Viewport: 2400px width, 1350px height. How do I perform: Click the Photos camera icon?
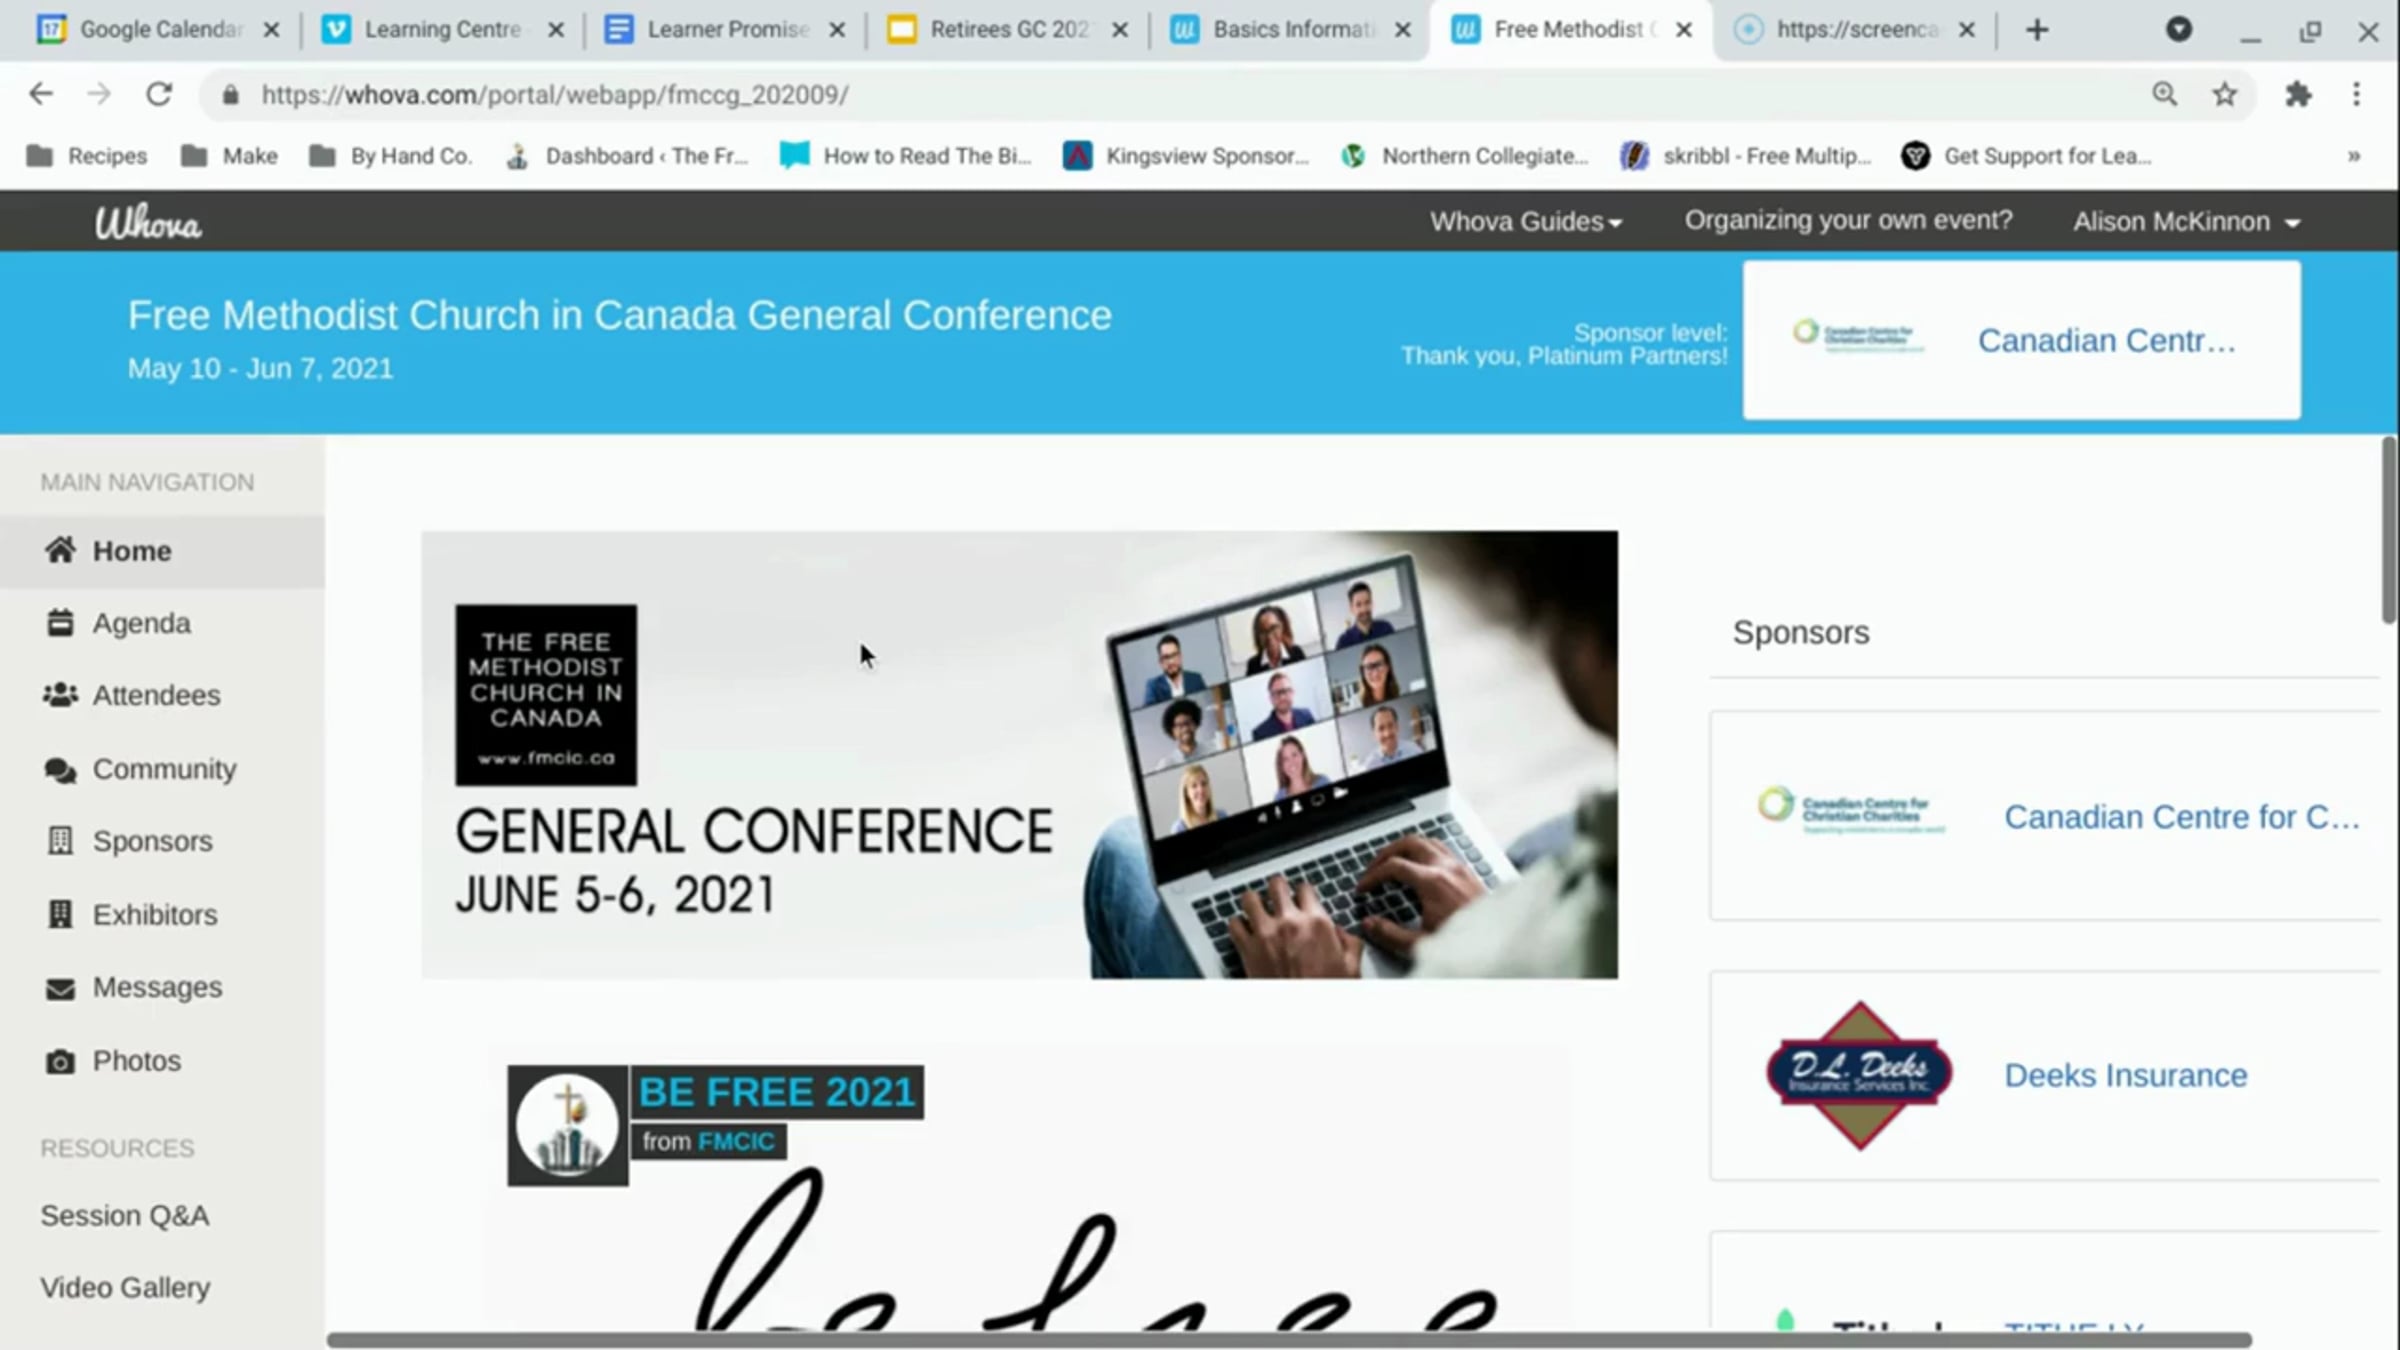point(60,1061)
